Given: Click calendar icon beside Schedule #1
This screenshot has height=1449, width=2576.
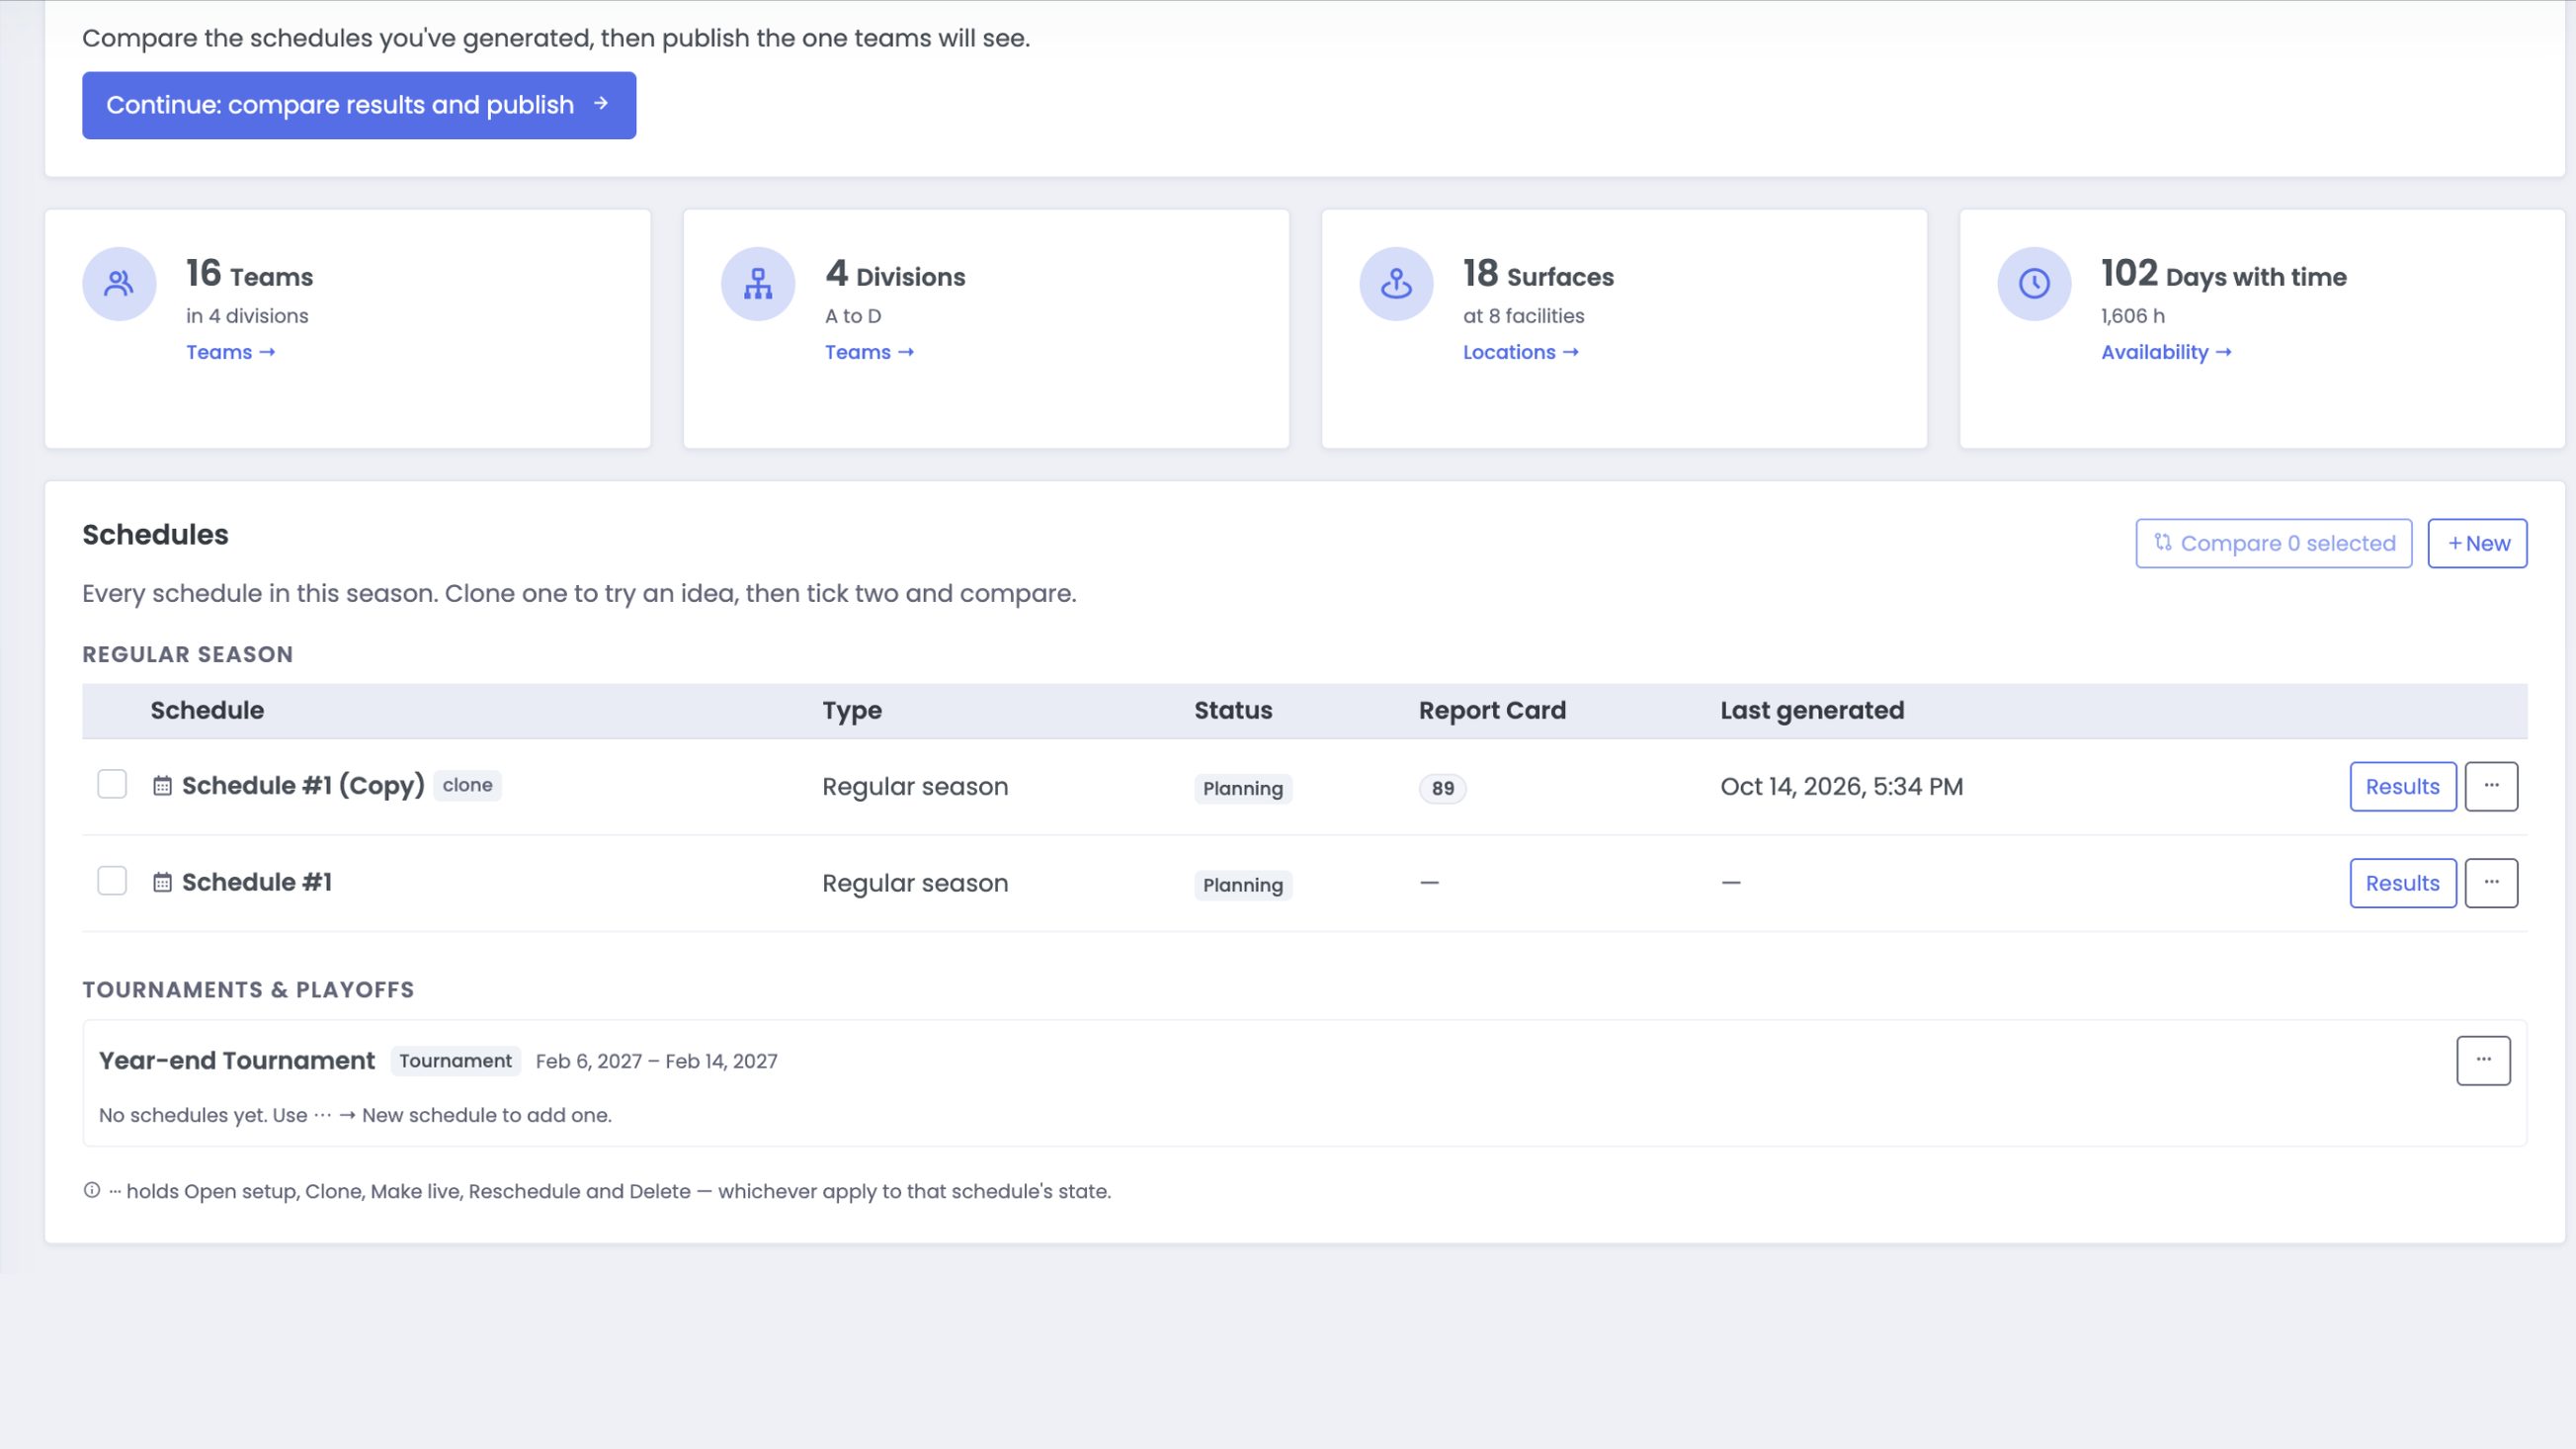Looking at the screenshot, I should tap(162, 883).
